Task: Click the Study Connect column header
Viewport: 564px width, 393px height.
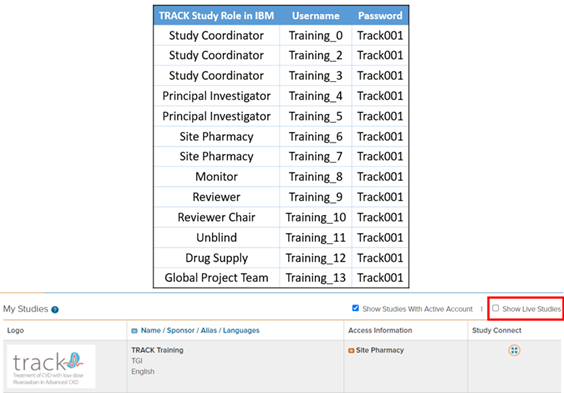Action: point(496,330)
